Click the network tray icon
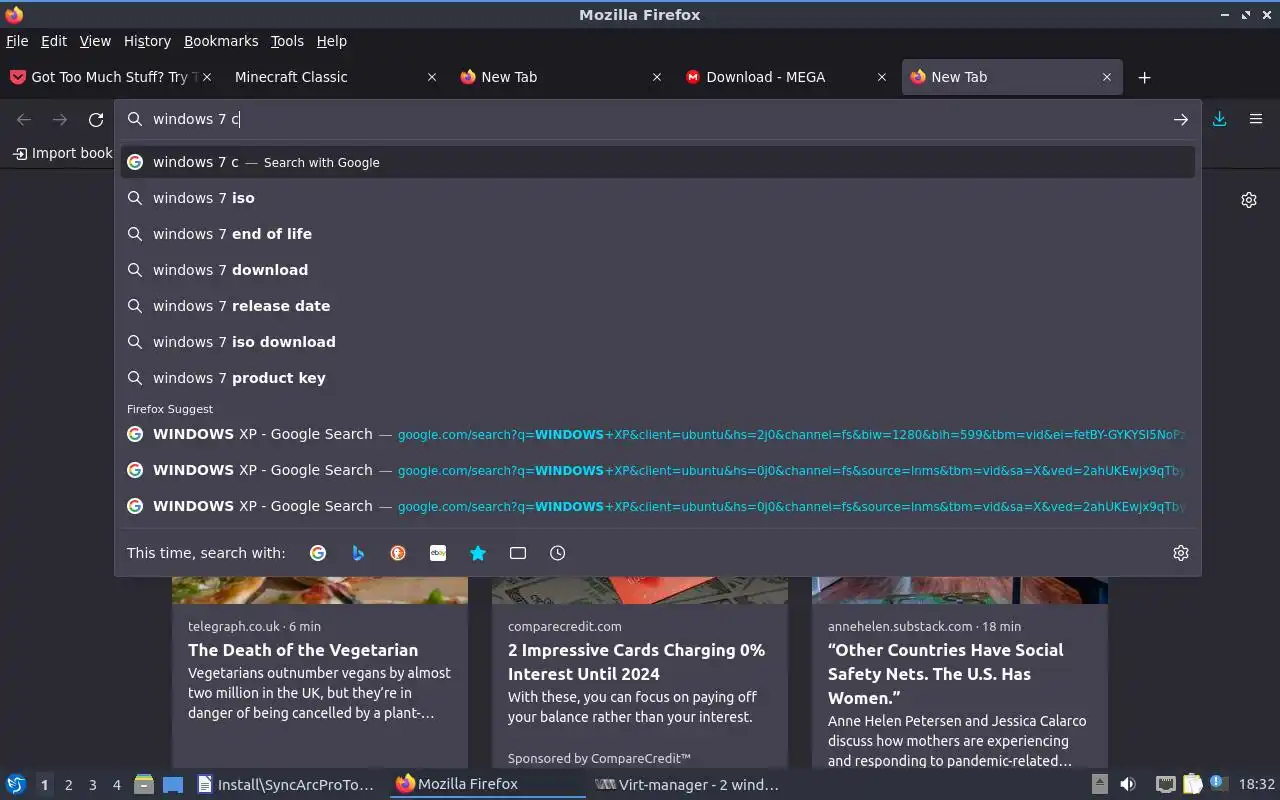 coord(1165,784)
